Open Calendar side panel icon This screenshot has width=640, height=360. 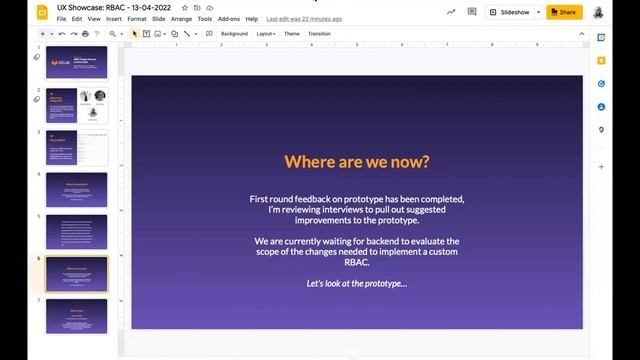click(x=601, y=38)
